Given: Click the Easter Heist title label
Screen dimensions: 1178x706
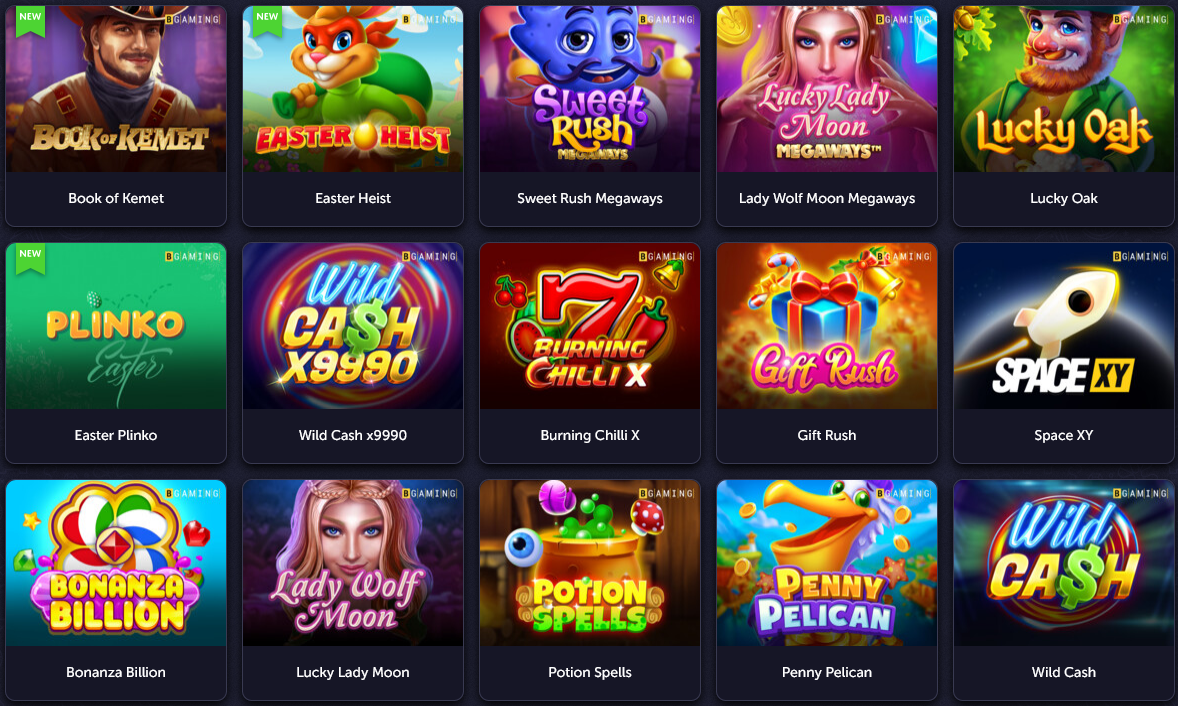Looking at the screenshot, I should click(353, 198).
